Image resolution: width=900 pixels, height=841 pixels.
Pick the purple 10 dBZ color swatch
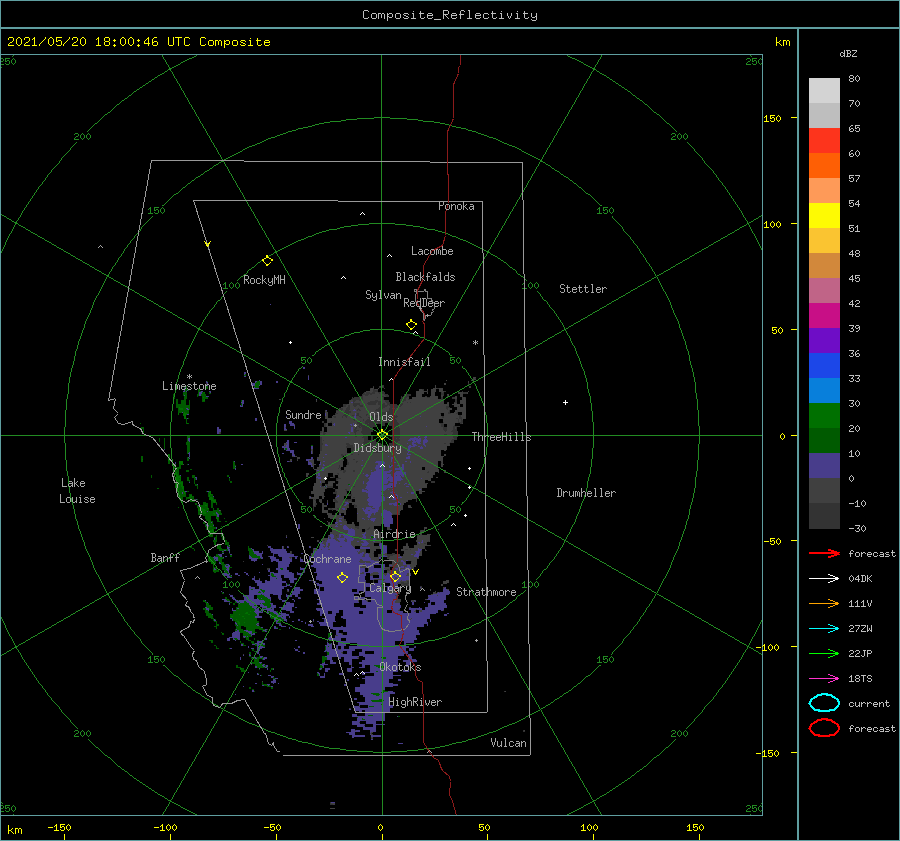point(824,465)
